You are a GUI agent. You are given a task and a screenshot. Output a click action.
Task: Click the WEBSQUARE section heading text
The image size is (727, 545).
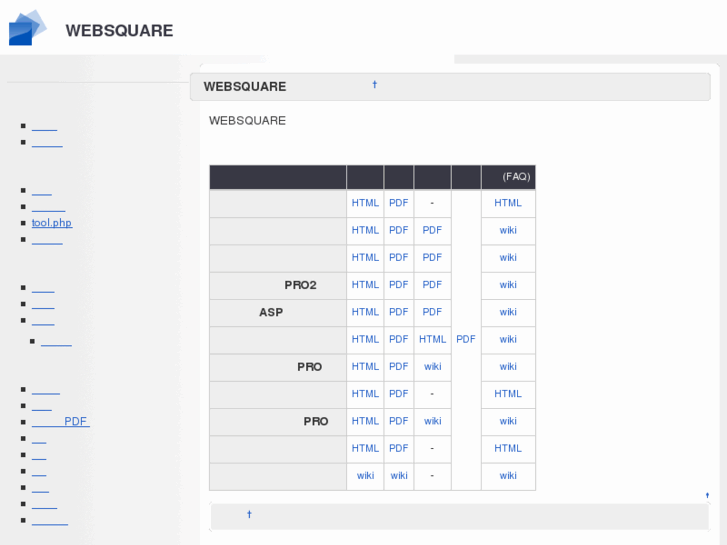[x=245, y=87]
